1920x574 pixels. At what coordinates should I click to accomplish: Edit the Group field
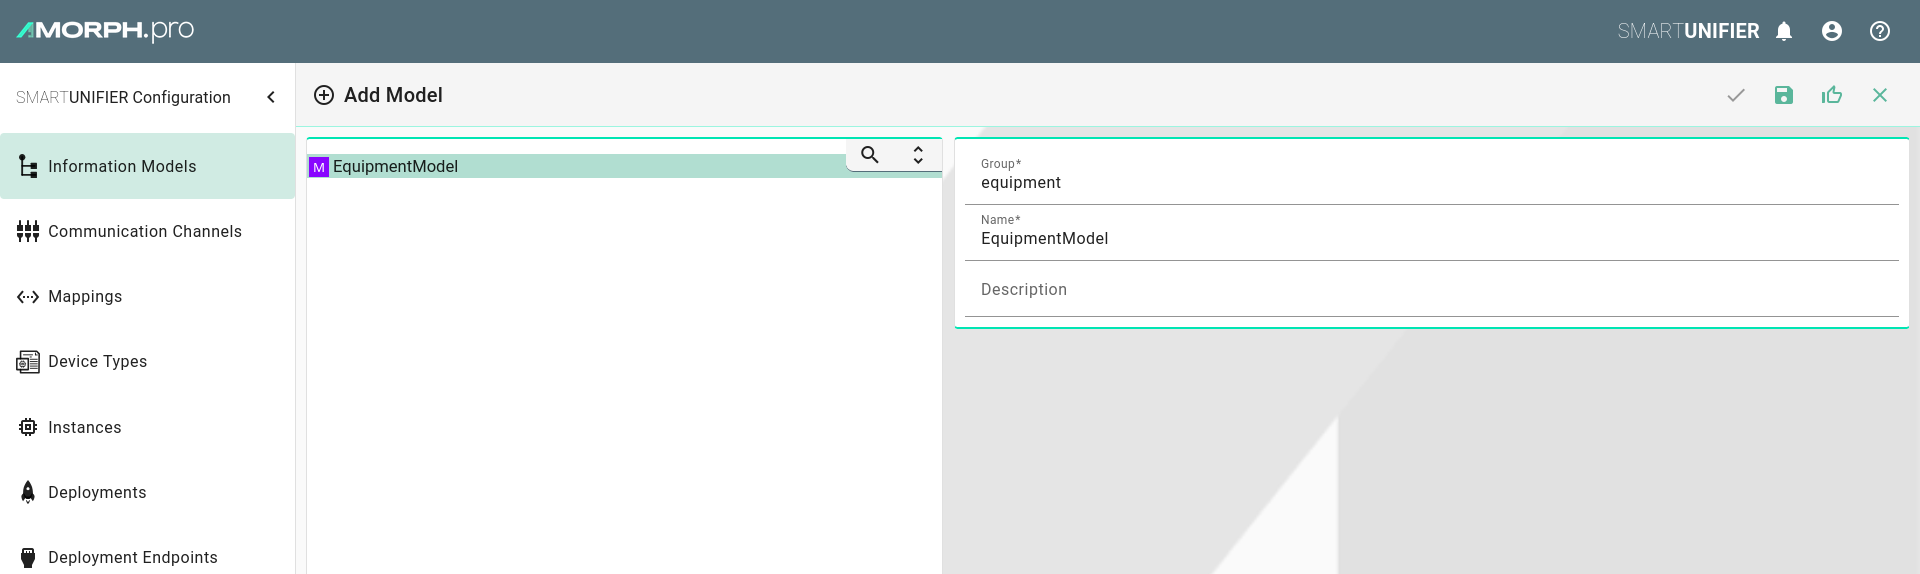1432,176
